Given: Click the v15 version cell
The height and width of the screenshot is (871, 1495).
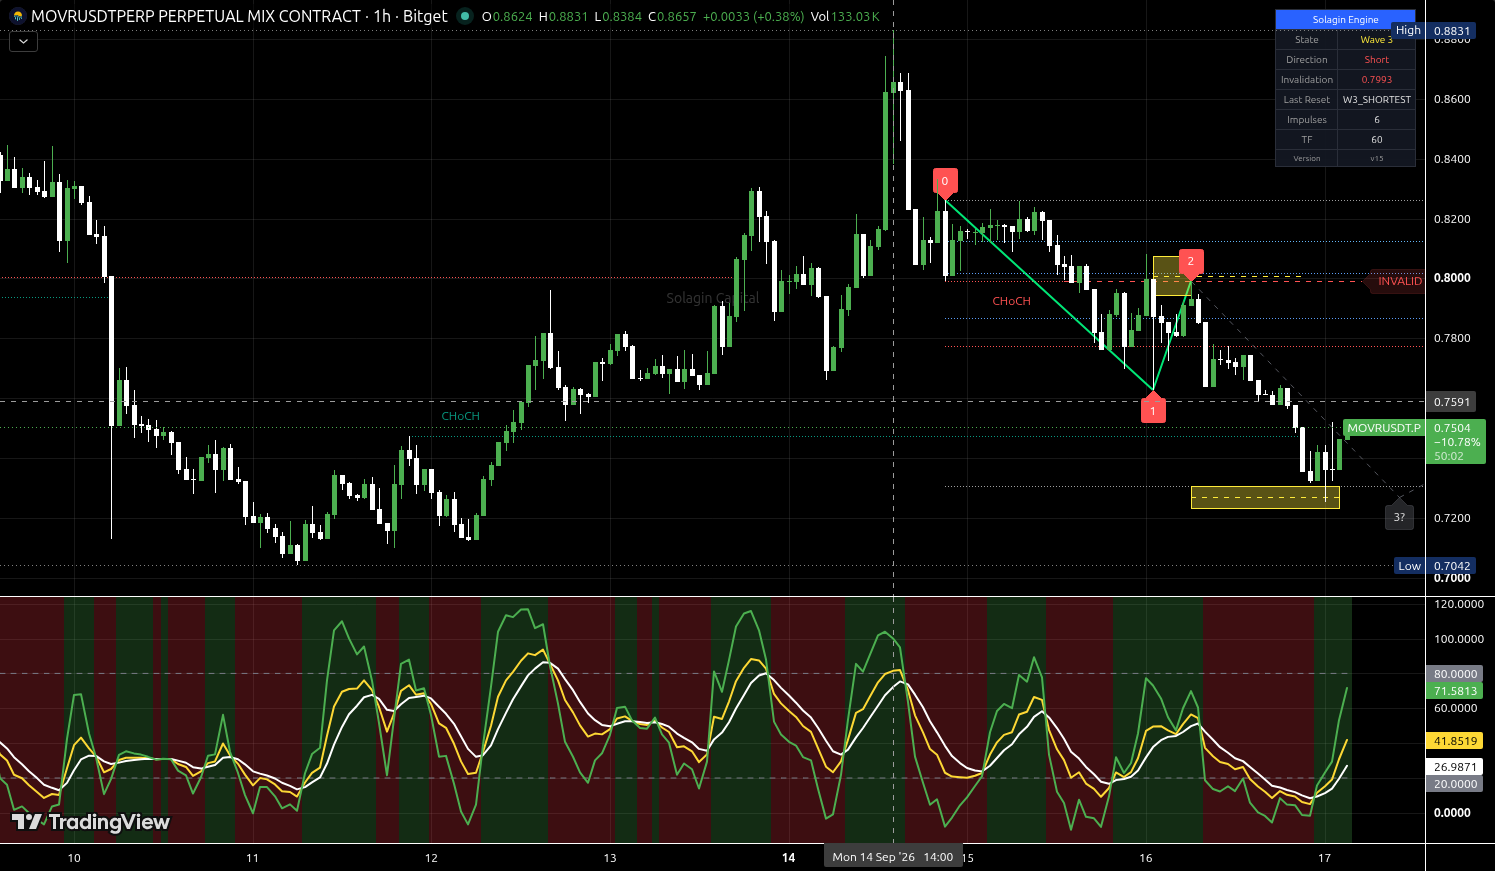Looking at the screenshot, I should tap(1376, 158).
